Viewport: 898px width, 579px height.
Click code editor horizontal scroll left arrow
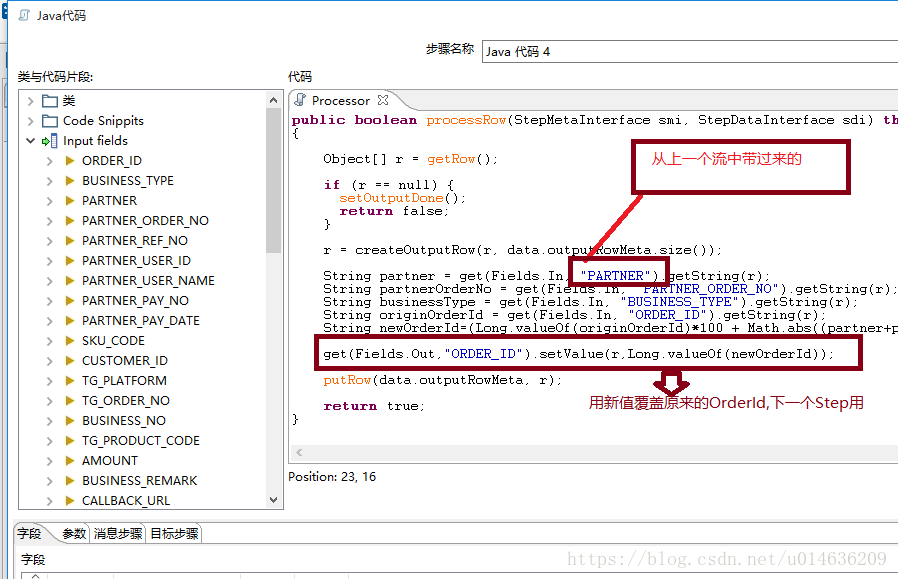[x=299, y=452]
